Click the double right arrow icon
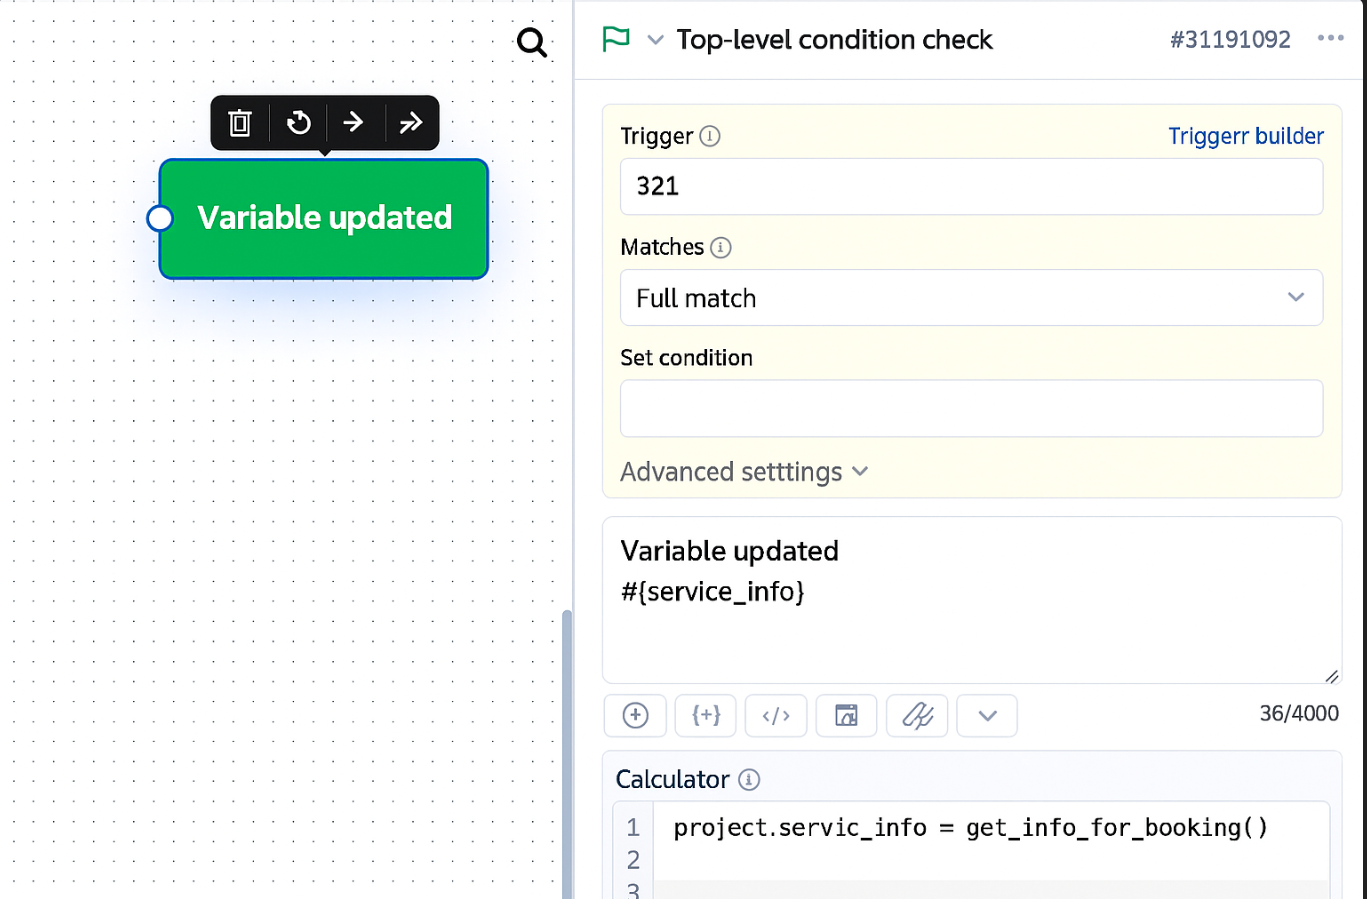The height and width of the screenshot is (899, 1367). pyautogui.click(x=410, y=123)
